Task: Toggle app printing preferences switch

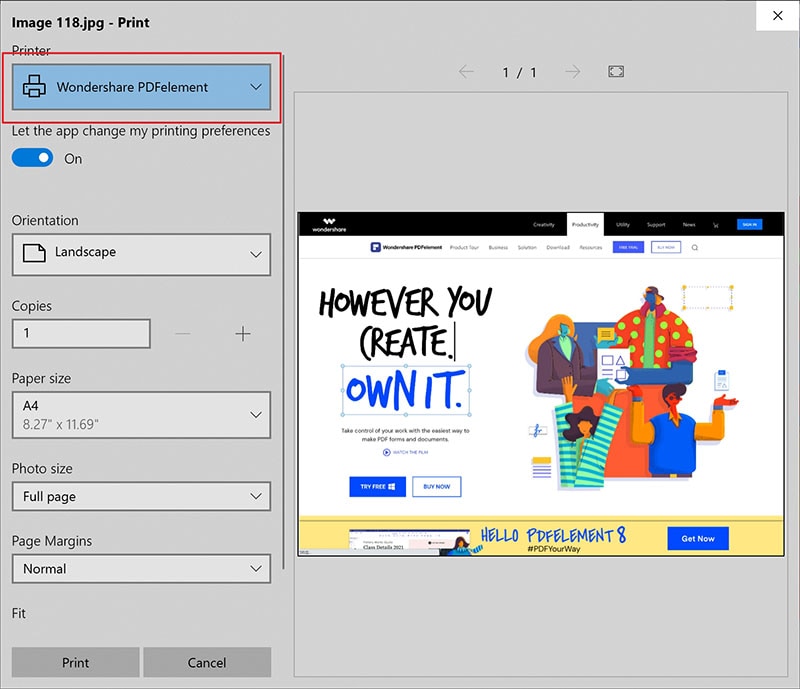Action: (32, 158)
